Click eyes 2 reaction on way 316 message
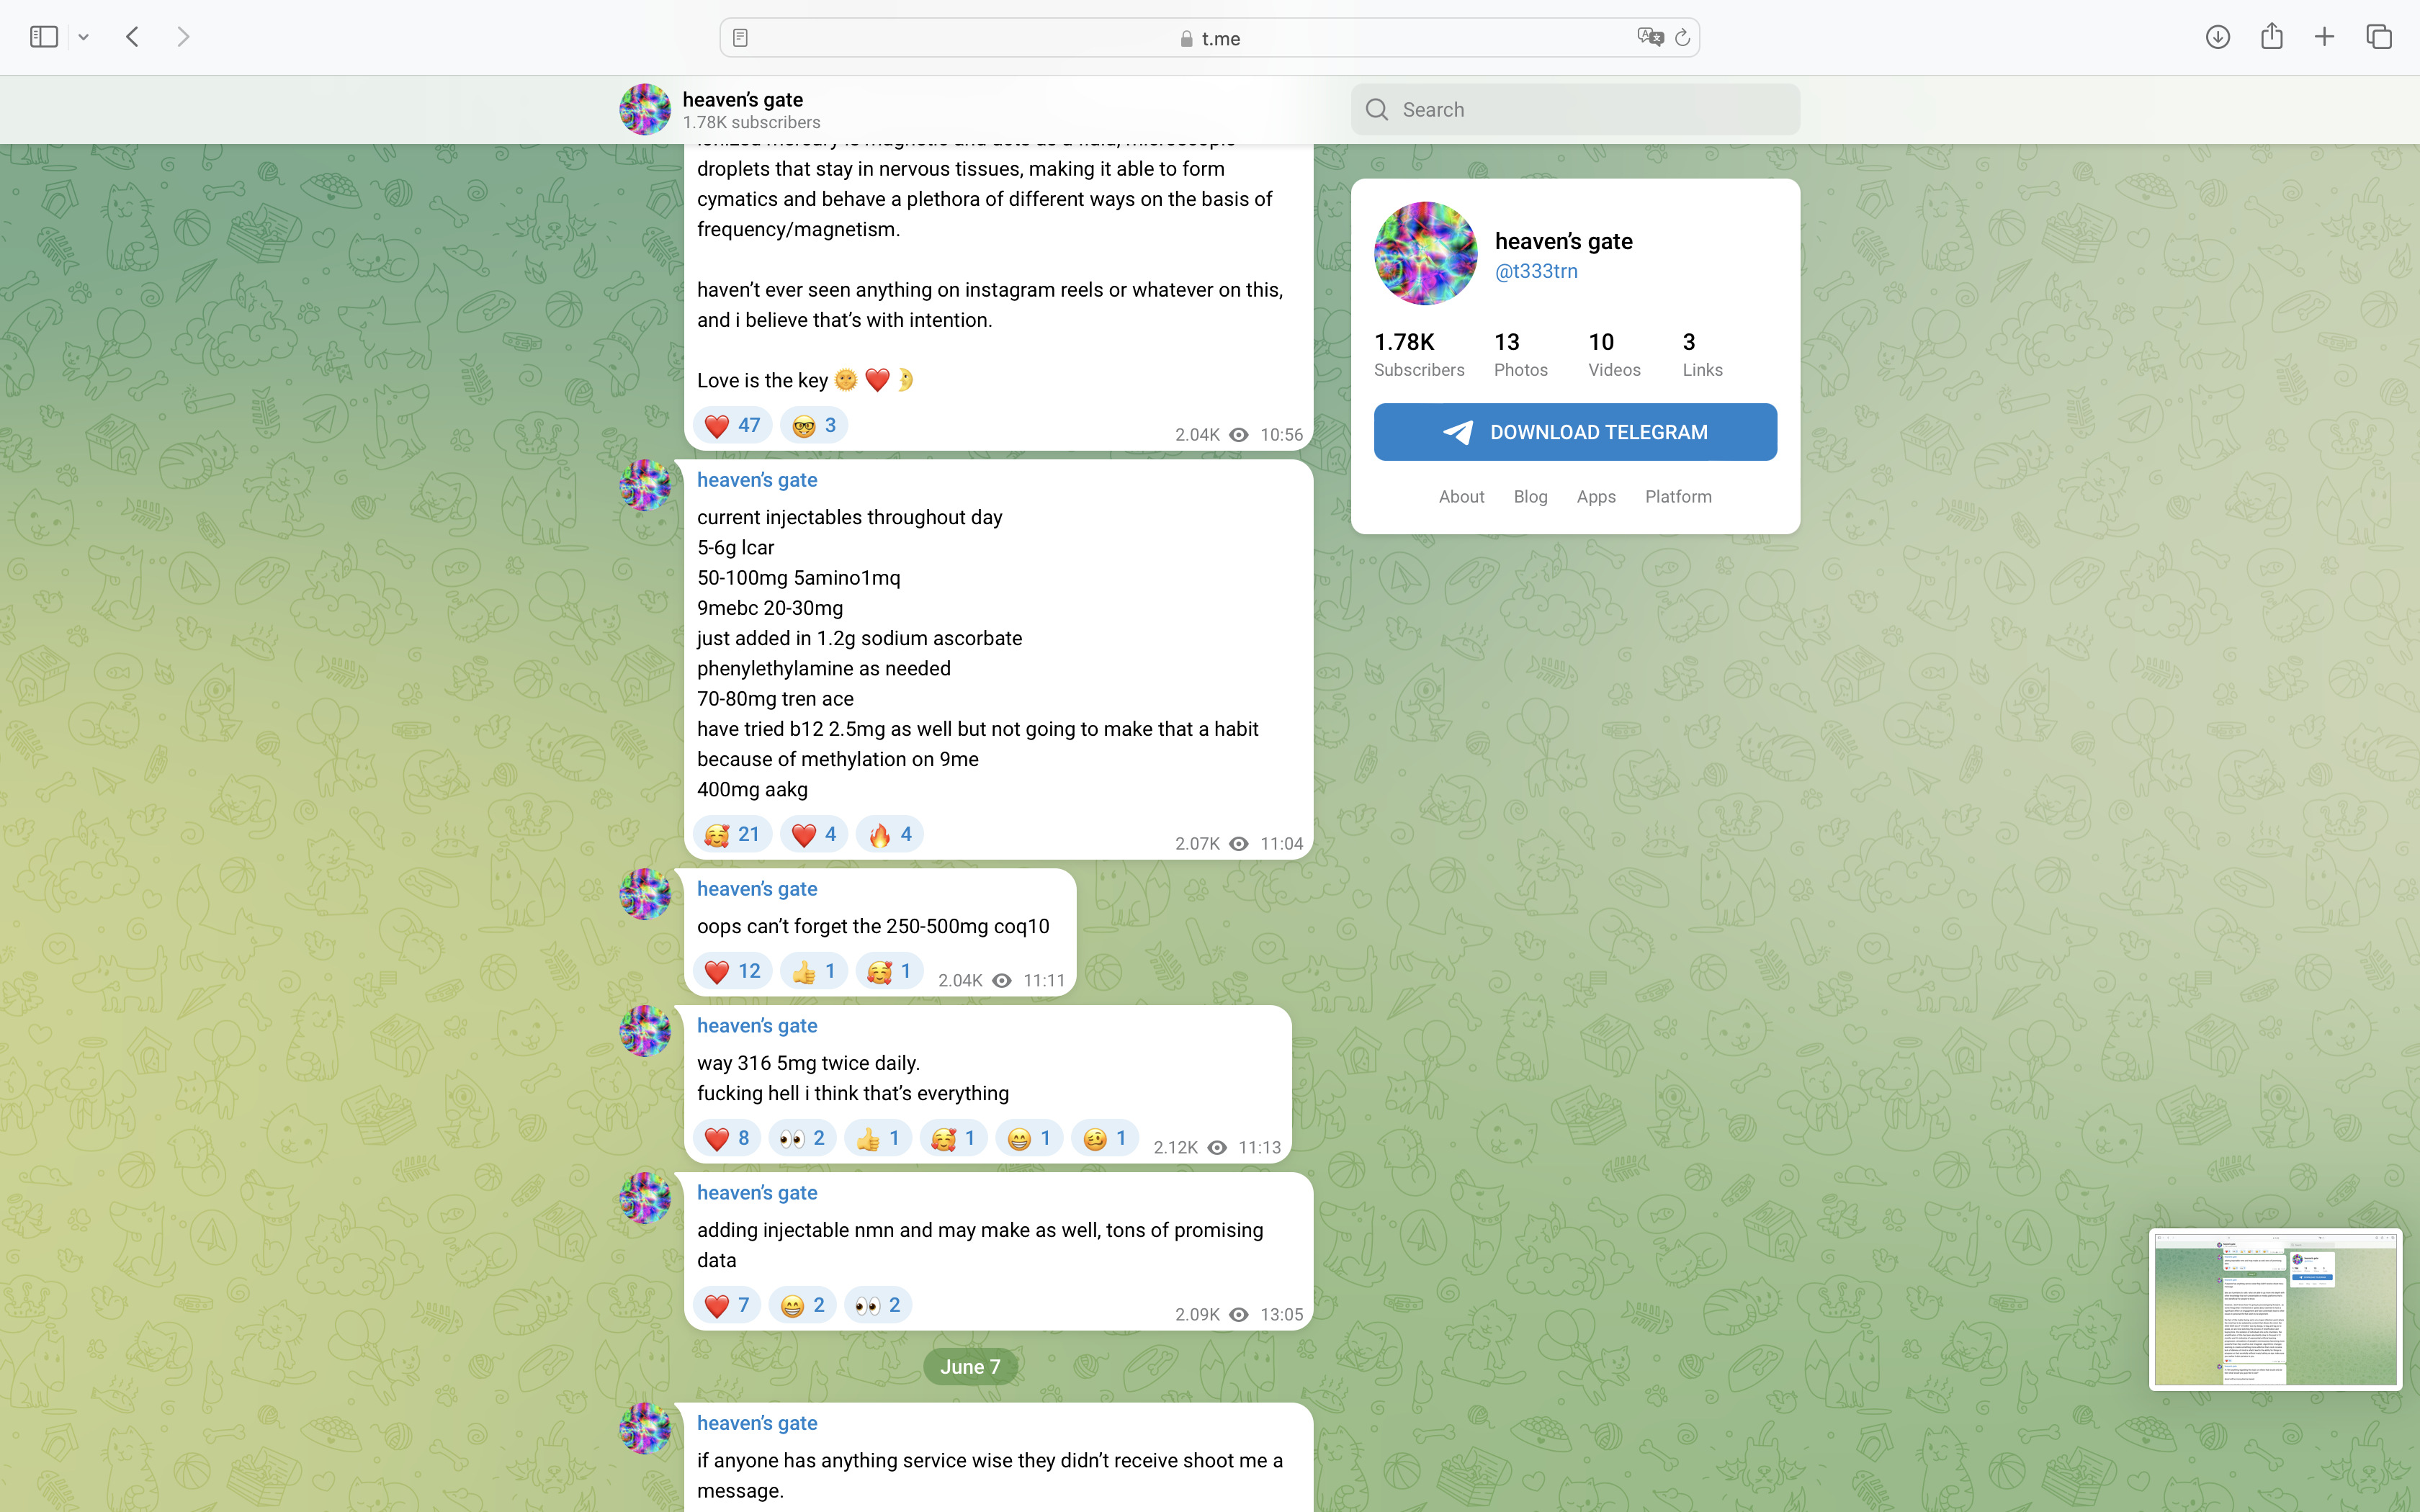2420x1512 pixels. (802, 1139)
